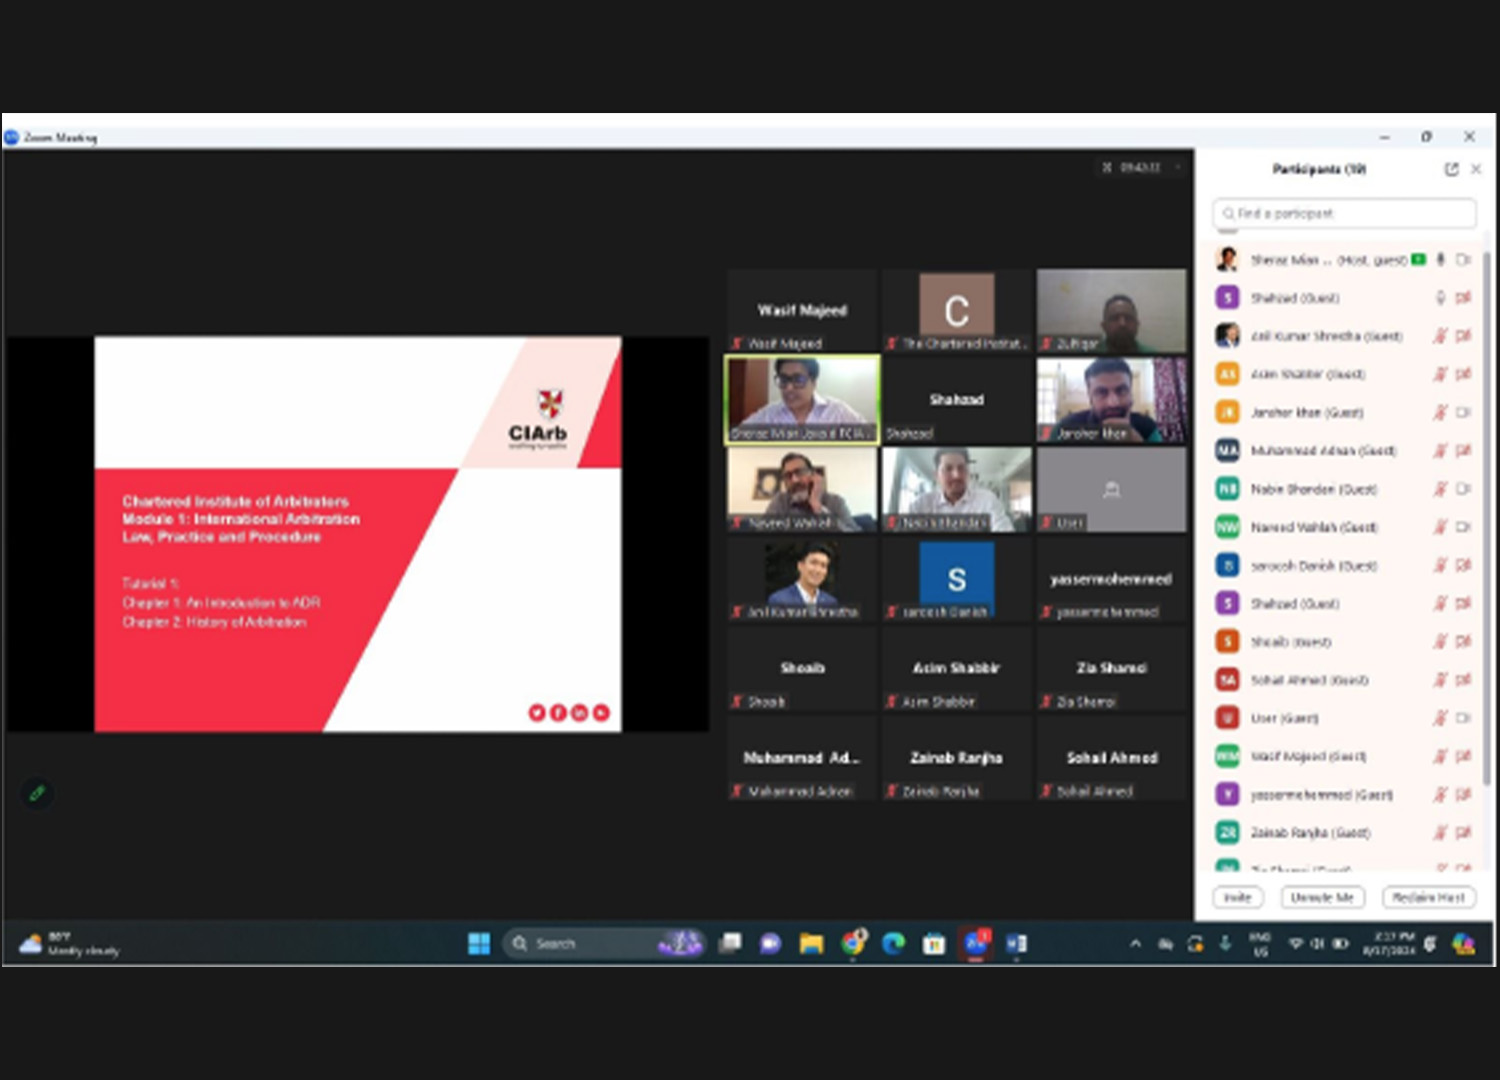
Task: Click Wasif Majeed muted microphone in list
Action: [1440, 756]
